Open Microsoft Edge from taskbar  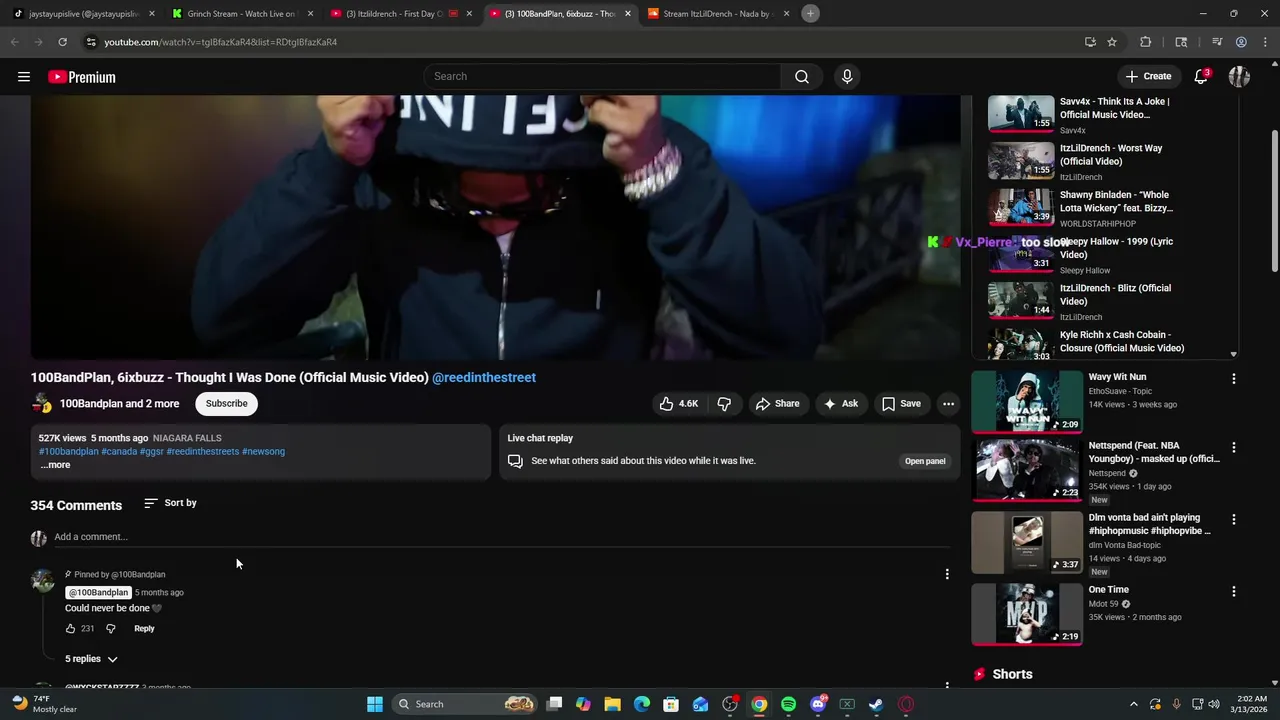tap(642, 704)
